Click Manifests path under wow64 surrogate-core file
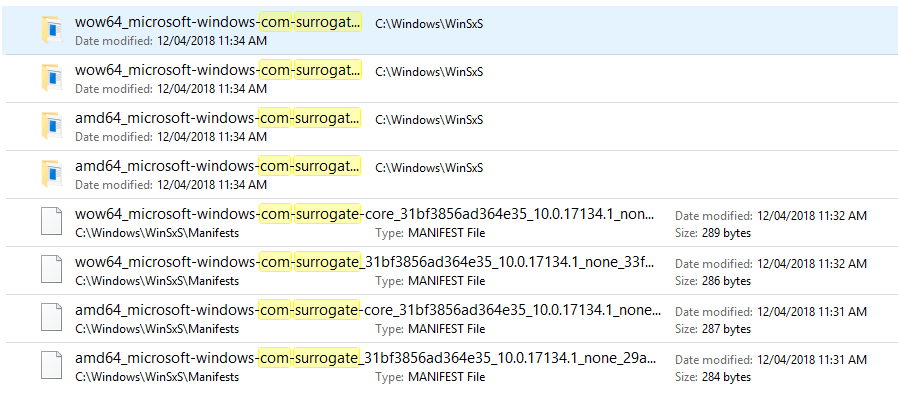This screenshot has width=898, height=407. 157,234
